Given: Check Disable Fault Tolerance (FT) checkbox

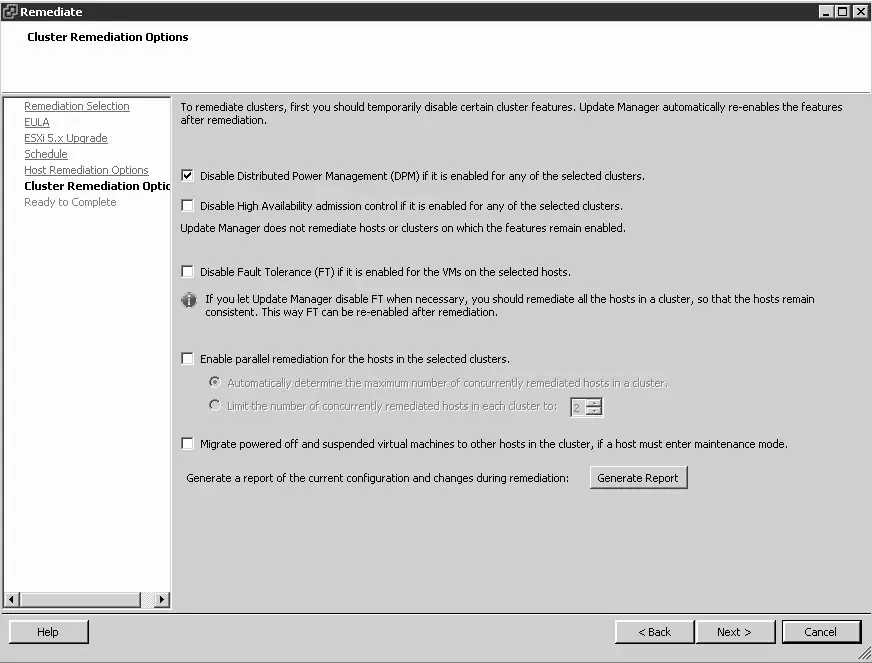Looking at the screenshot, I should coord(187,271).
